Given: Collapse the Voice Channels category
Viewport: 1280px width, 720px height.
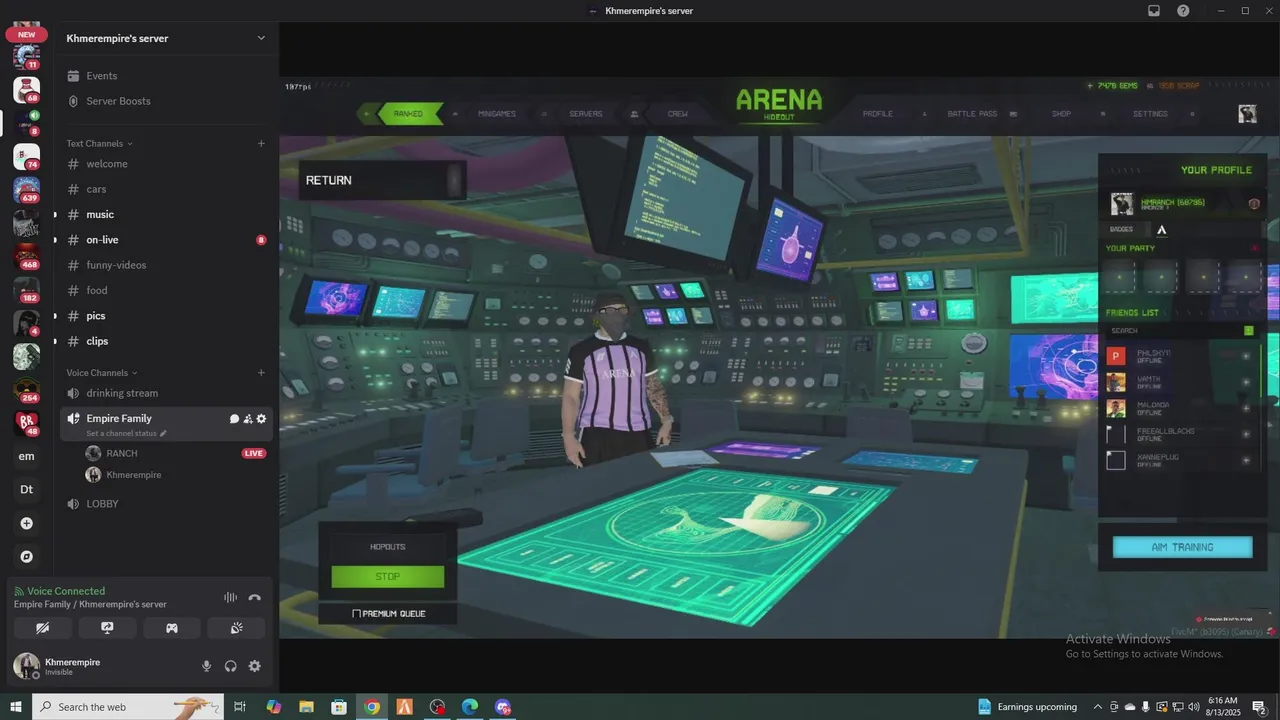Looking at the screenshot, I should pos(102,373).
